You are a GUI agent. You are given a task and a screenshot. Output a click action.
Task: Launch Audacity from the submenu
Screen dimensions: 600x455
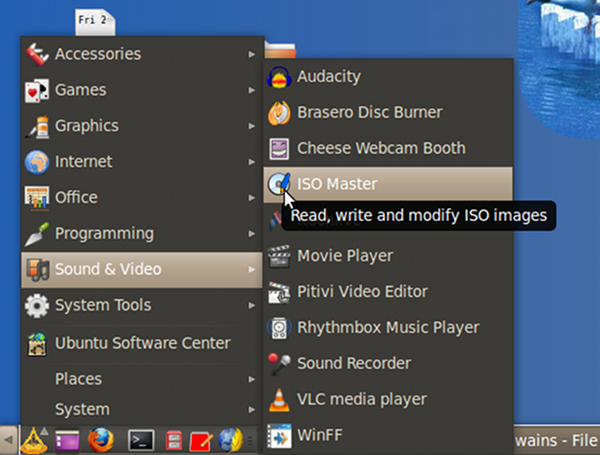point(388,77)
